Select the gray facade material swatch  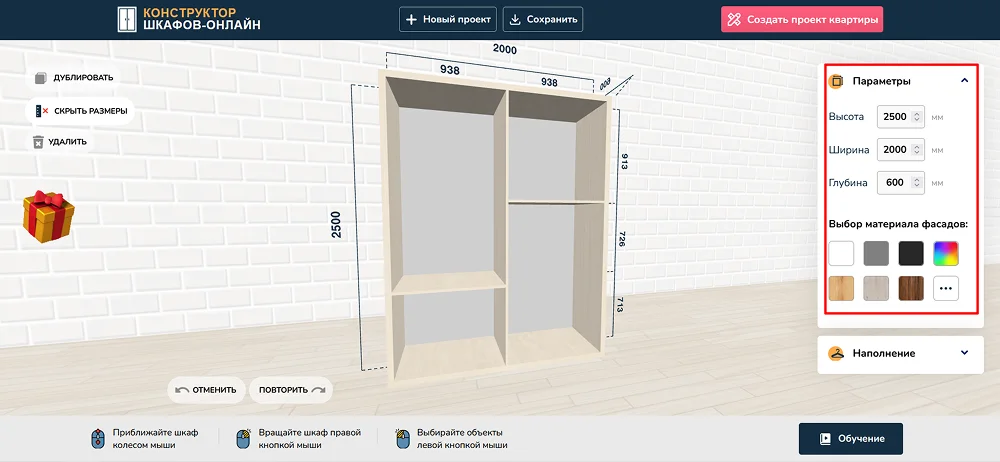click(x=876, y=253)
